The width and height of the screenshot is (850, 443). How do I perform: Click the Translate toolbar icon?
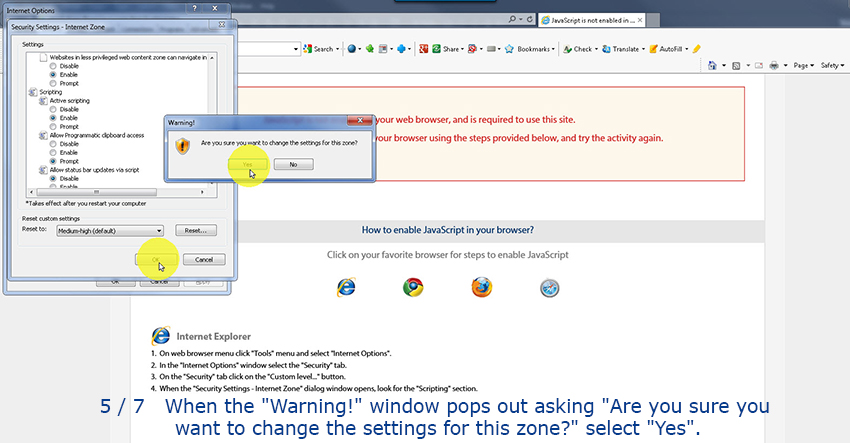click(x=607, y=49)
